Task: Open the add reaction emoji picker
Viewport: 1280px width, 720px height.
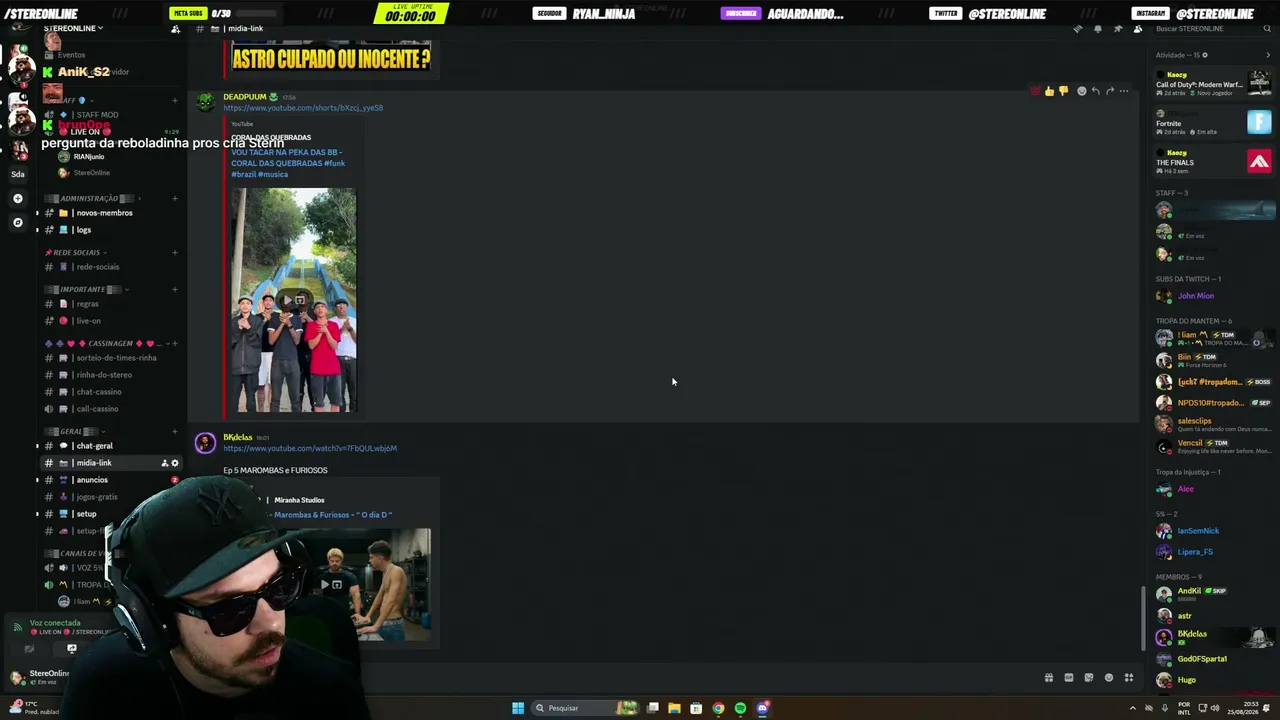Action: click(1081, 91)
